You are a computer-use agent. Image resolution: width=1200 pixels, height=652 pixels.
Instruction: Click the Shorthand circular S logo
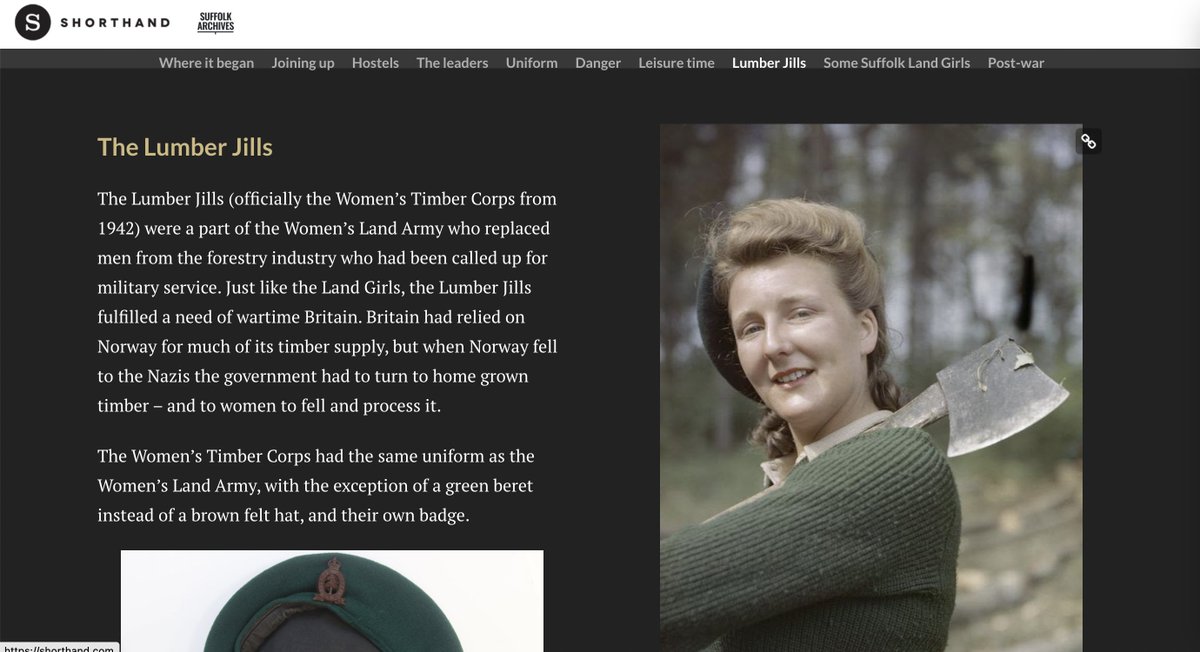pos(35,22)
